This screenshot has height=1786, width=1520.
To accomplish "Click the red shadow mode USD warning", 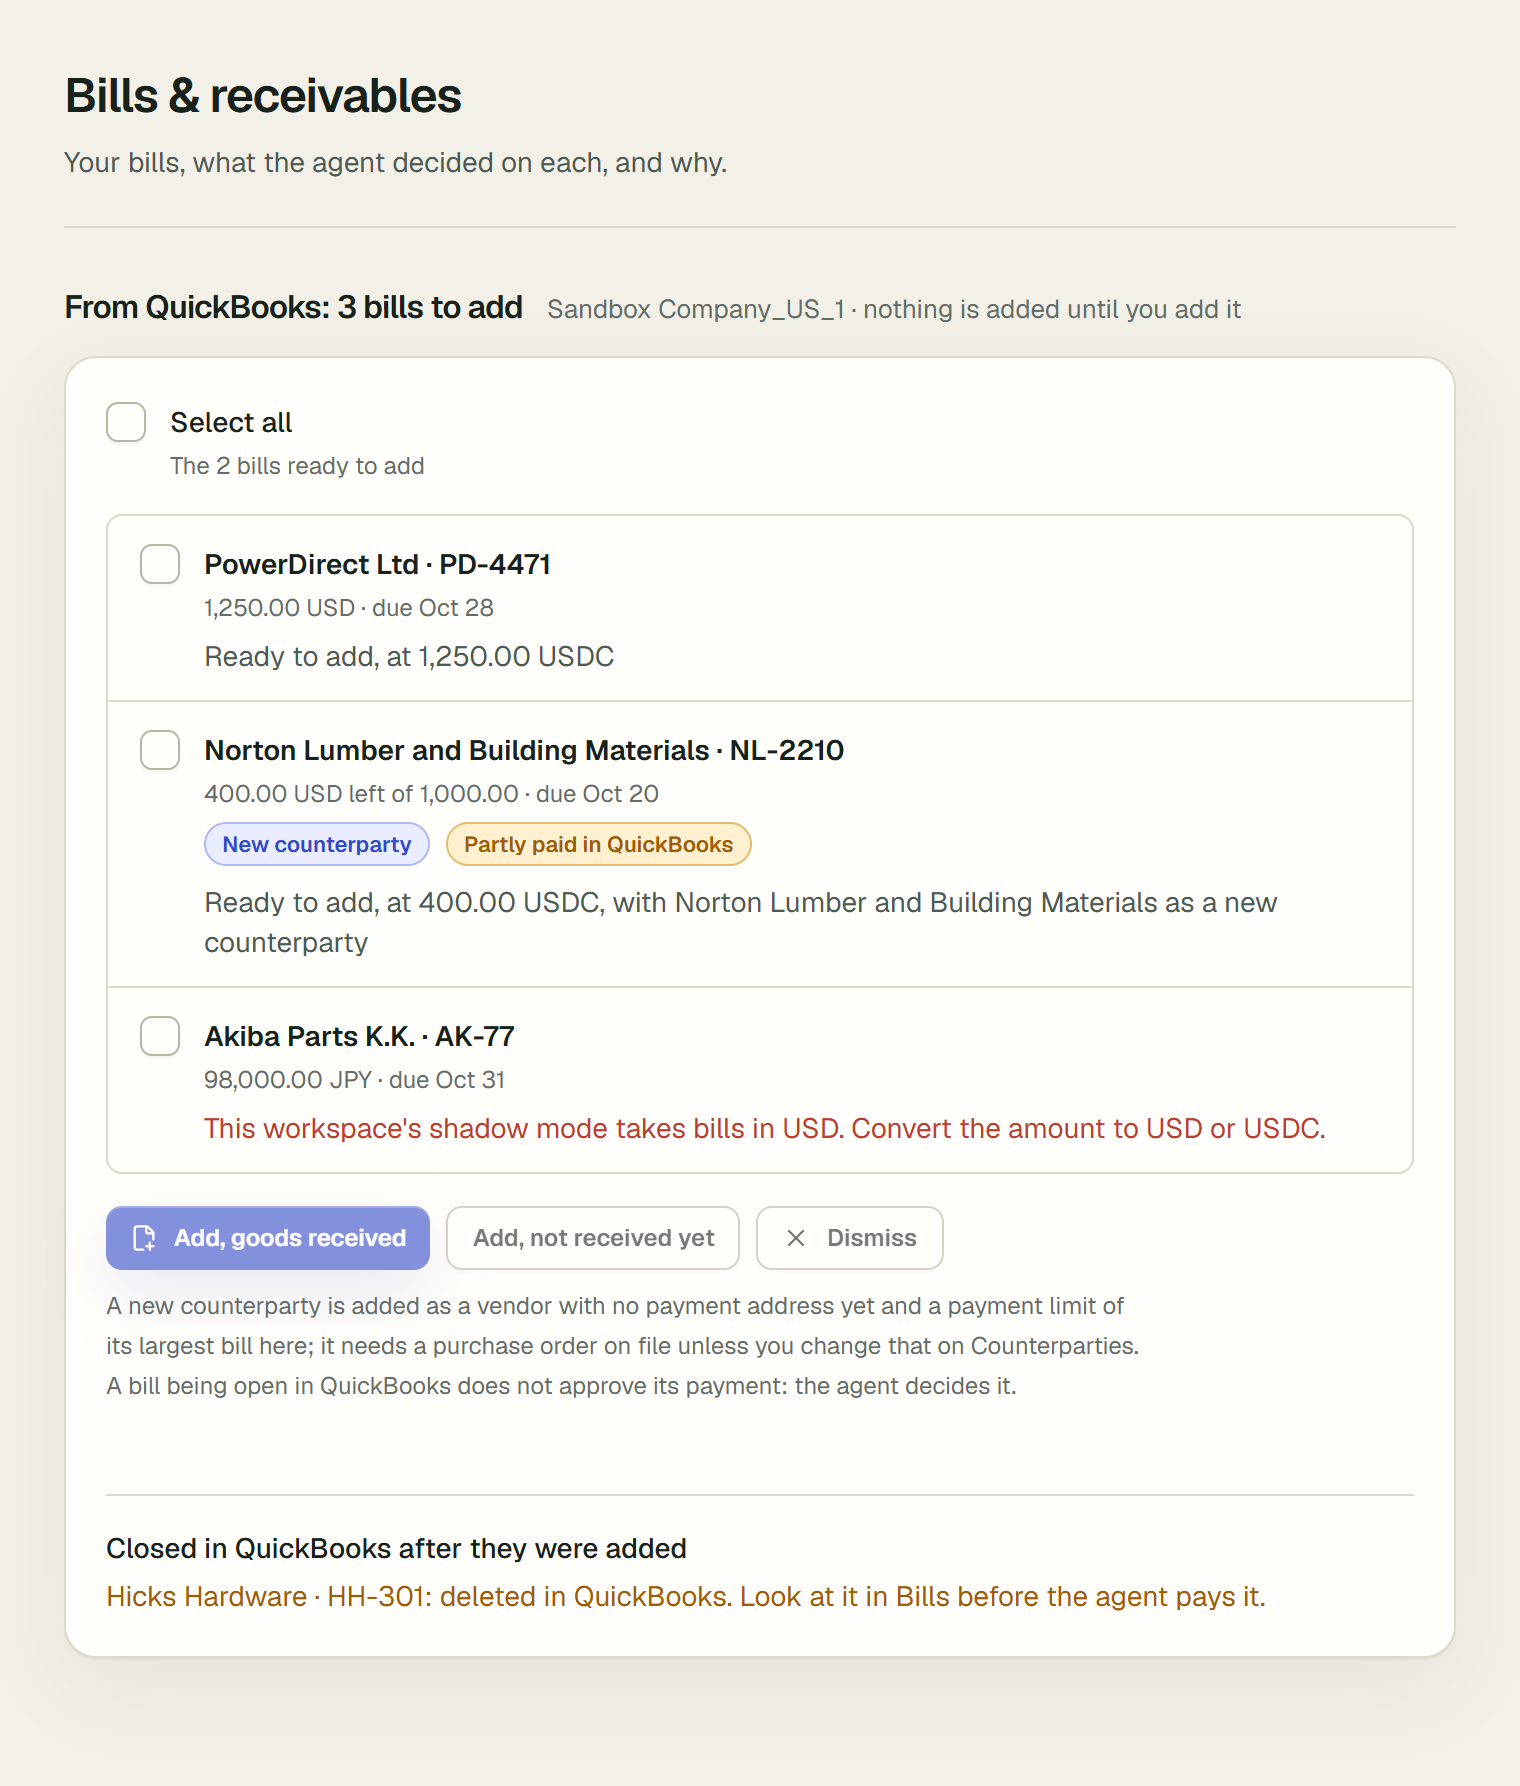I will click(x=765, y=1128).
